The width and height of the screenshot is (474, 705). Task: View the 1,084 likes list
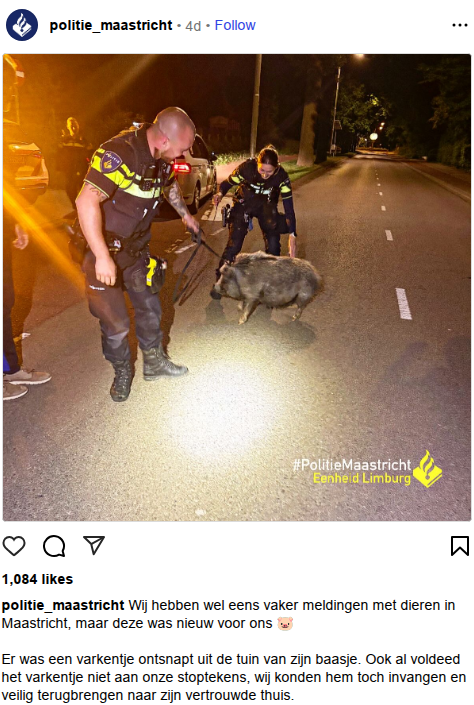[x=37, y=579]
